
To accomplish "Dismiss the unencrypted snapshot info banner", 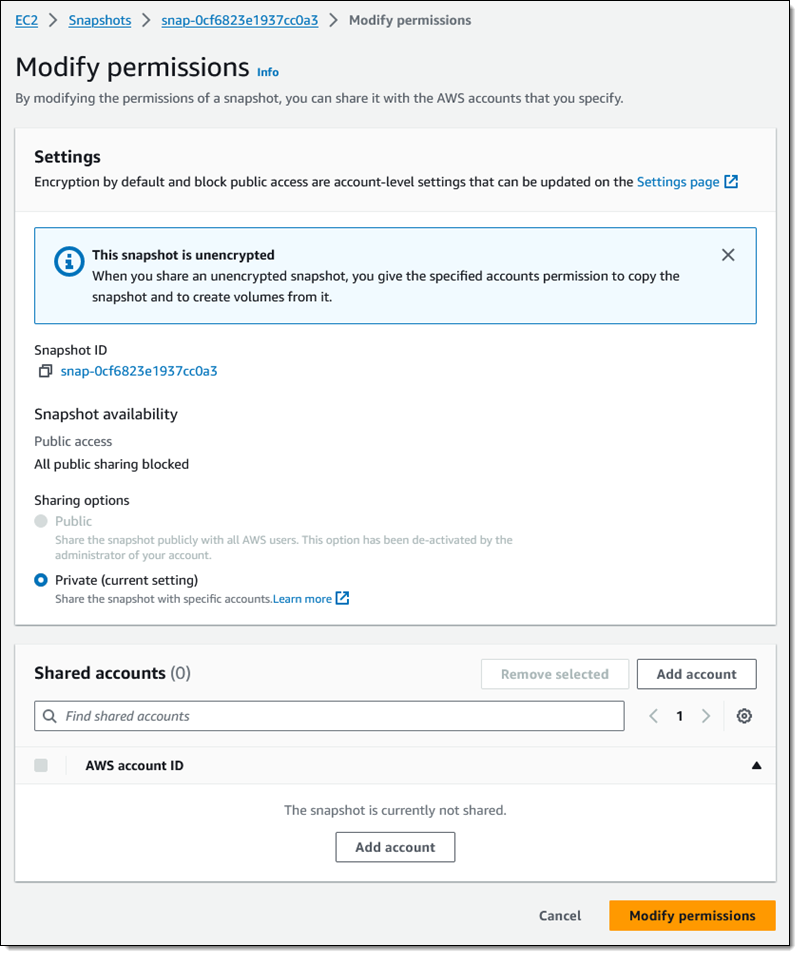I will (x=728, y=255).
